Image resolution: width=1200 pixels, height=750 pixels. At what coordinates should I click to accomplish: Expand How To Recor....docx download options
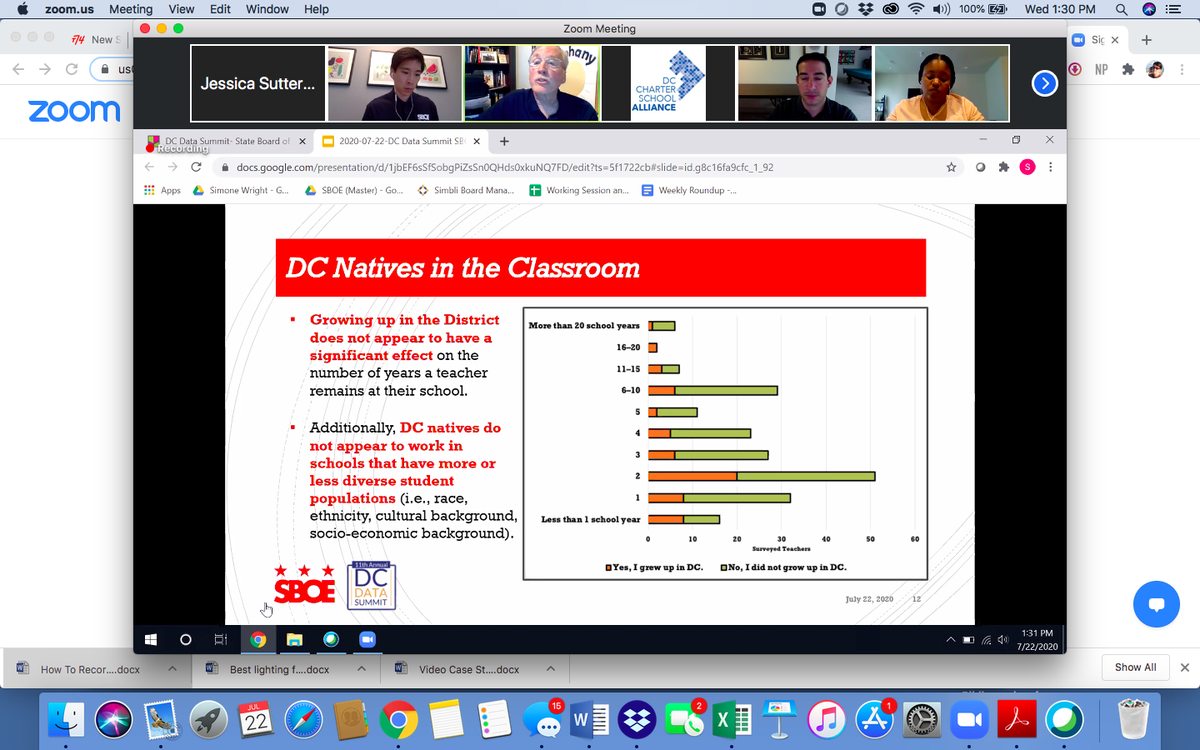[172, 668]
